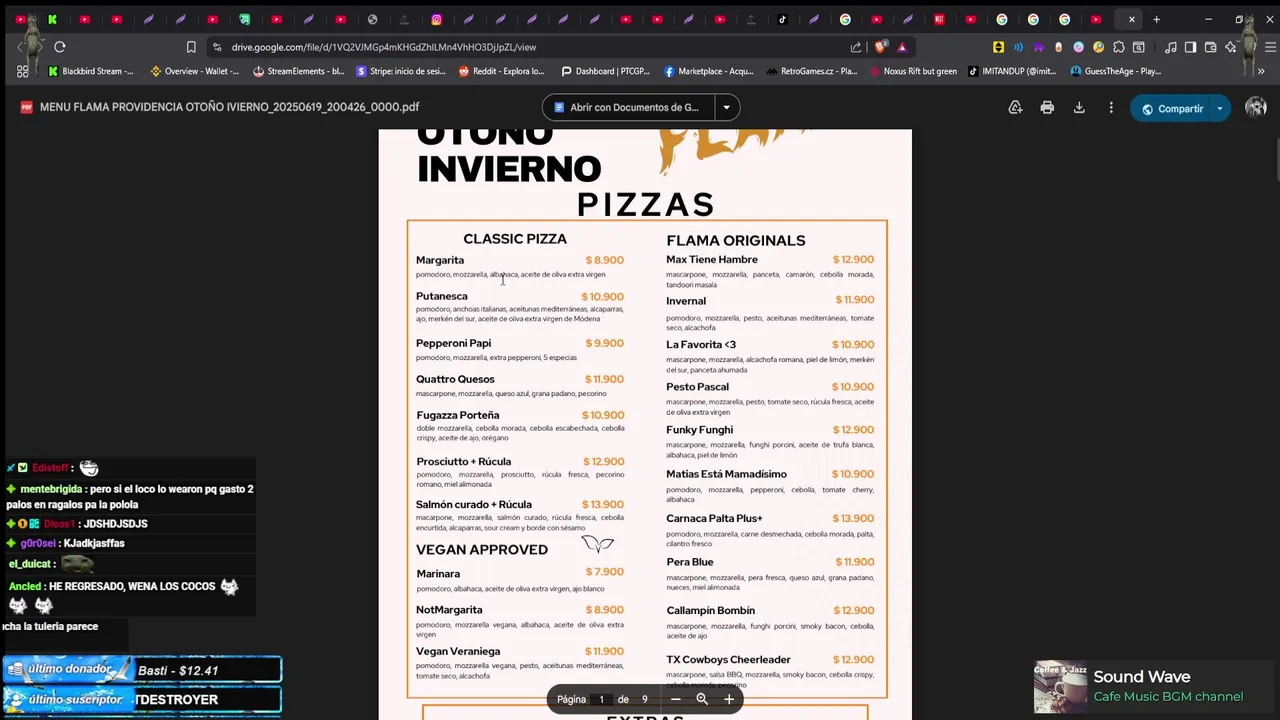This screenshot has width=1280, height=720.
Task: Open Facebook Marketplace bookmark
Action: 709,71
